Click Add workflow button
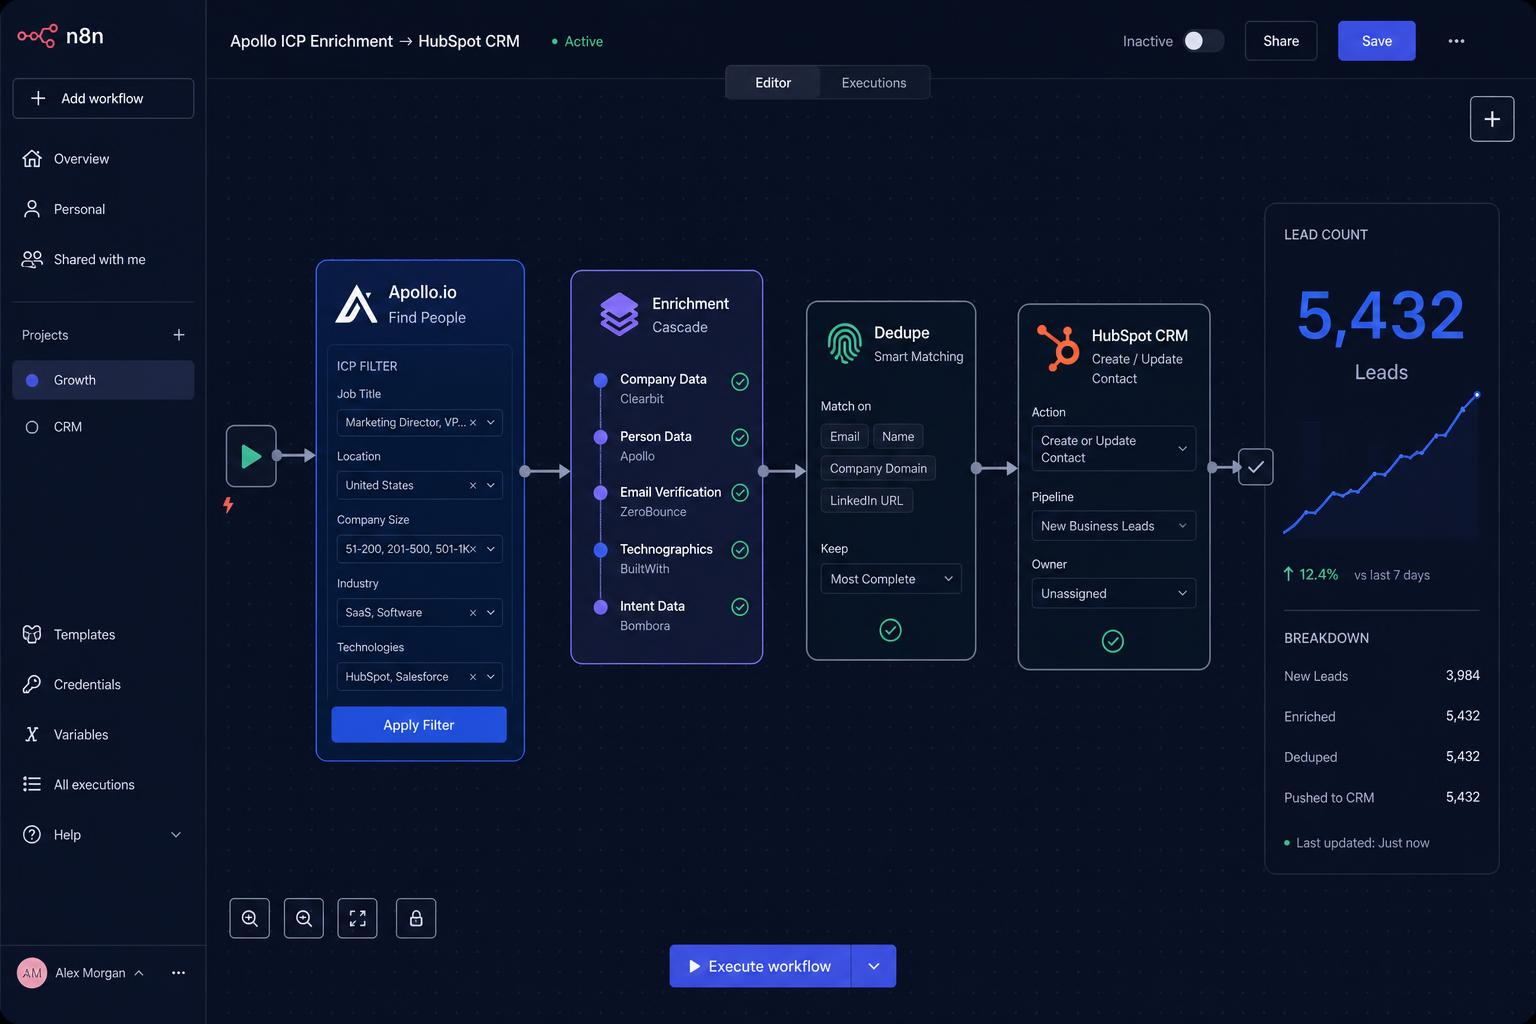This screenshot has height=1024, width=1536. point(103,98)
